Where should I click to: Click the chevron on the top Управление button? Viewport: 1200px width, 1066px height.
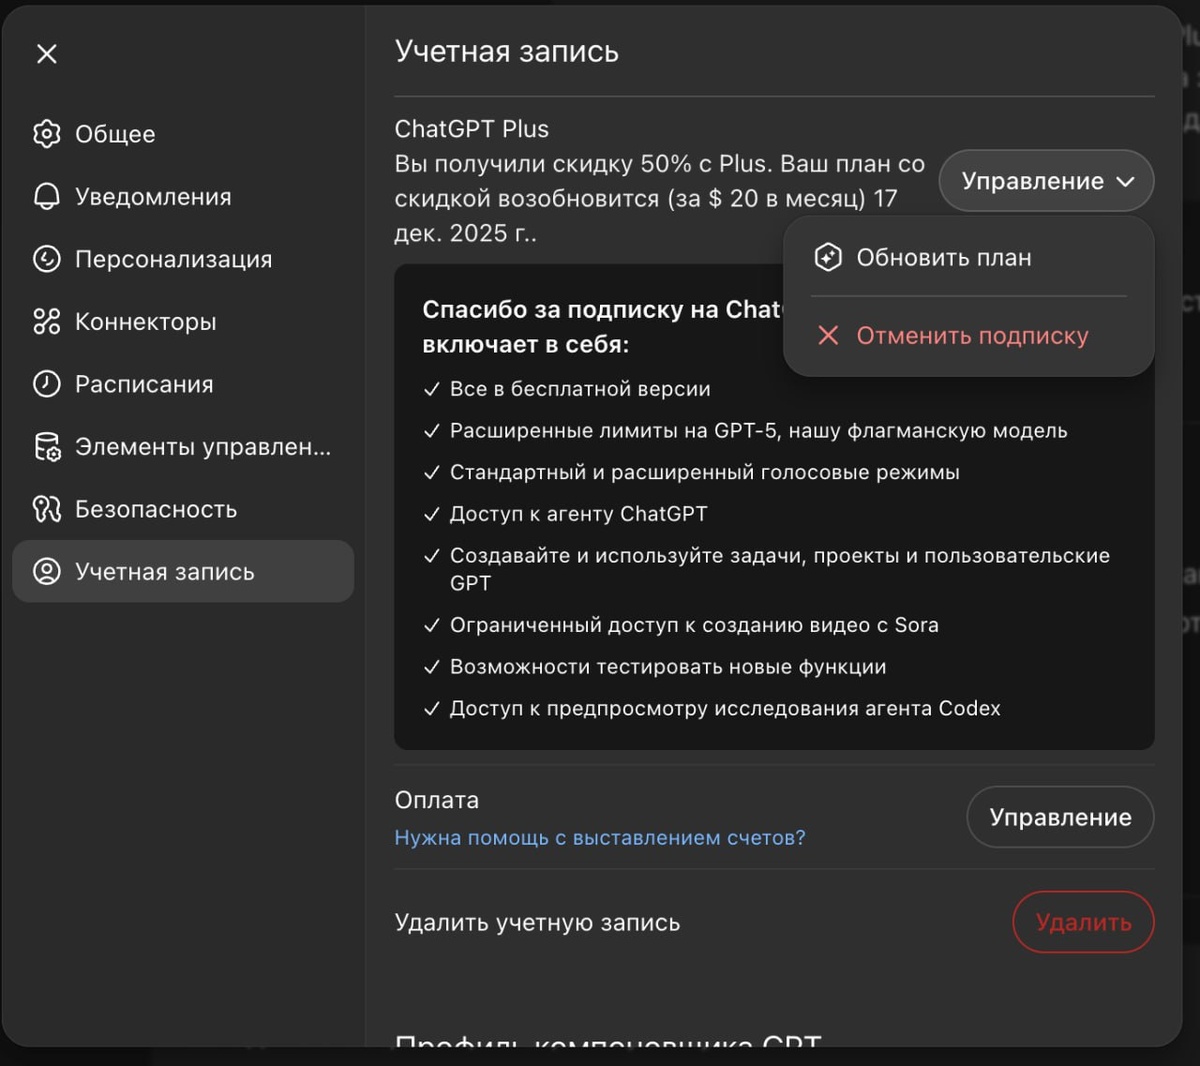(1125, 182)
